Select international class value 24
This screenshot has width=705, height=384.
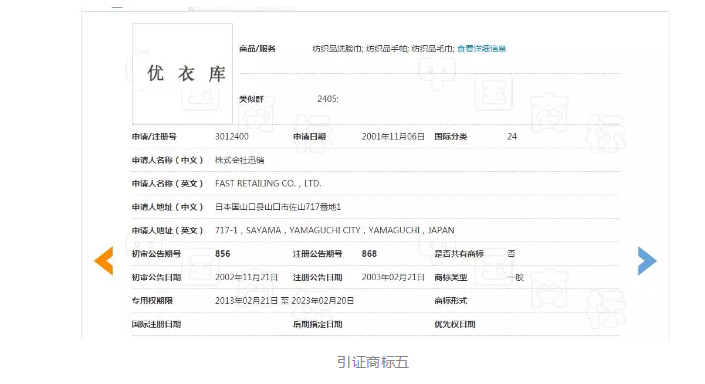[x=512, y=137]
